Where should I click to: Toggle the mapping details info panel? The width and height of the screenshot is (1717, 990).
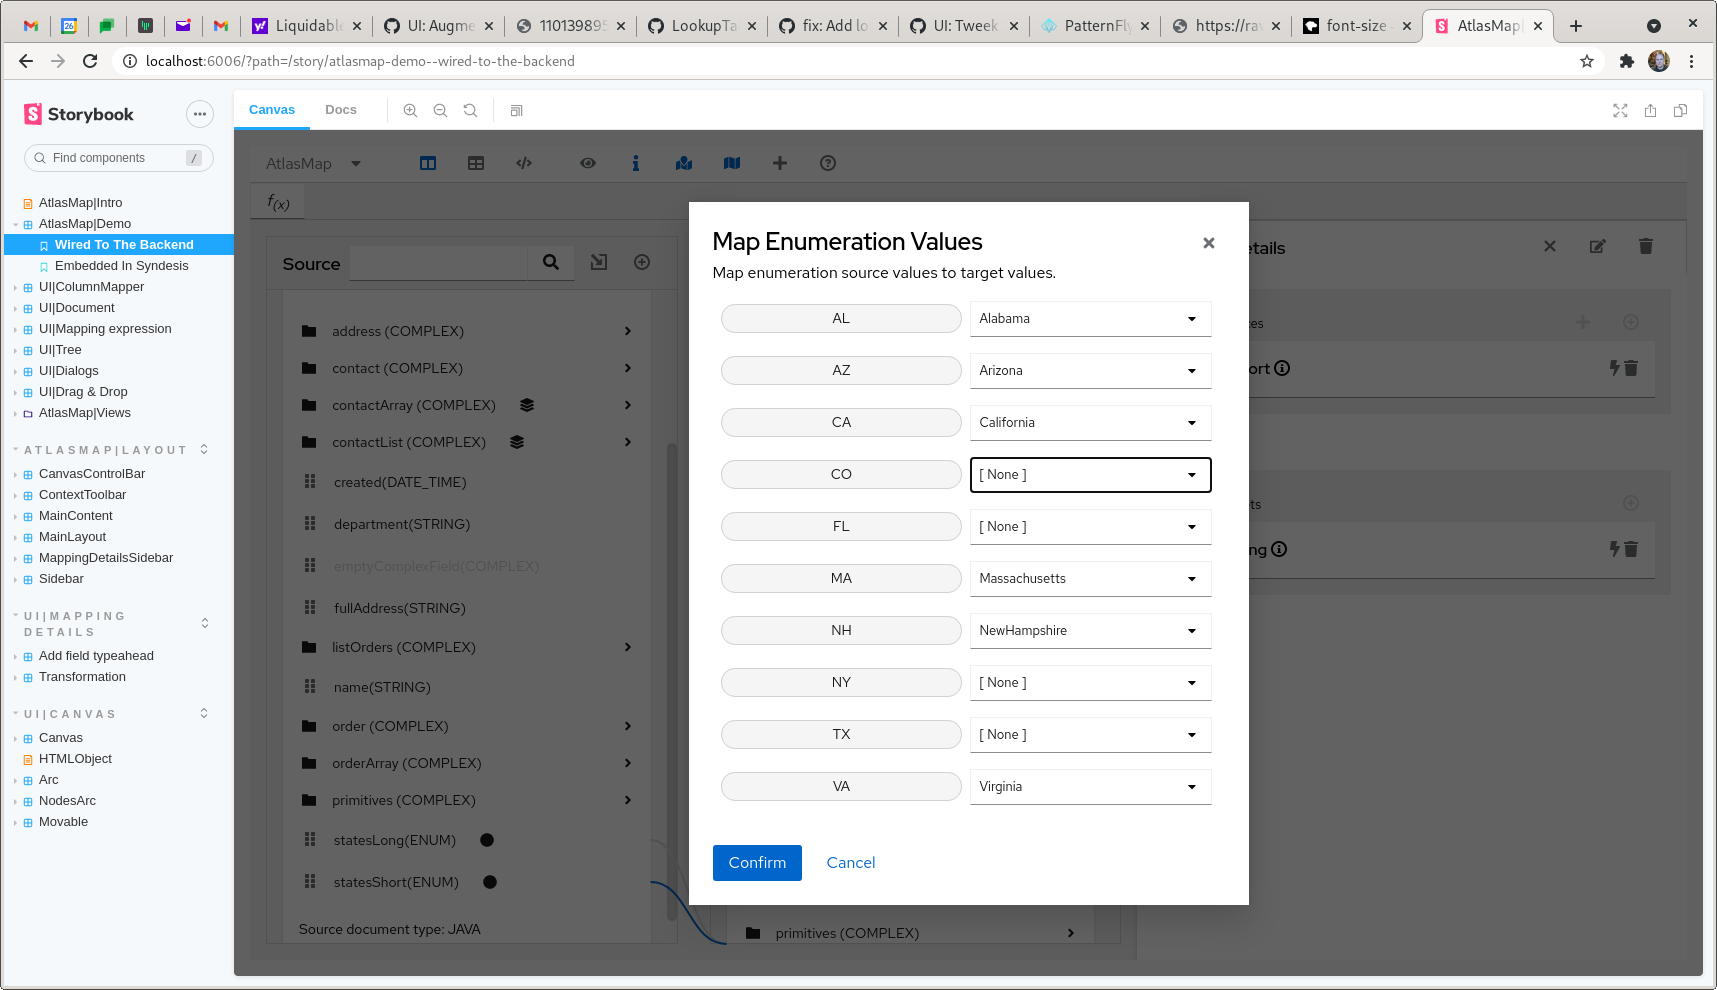636,163
